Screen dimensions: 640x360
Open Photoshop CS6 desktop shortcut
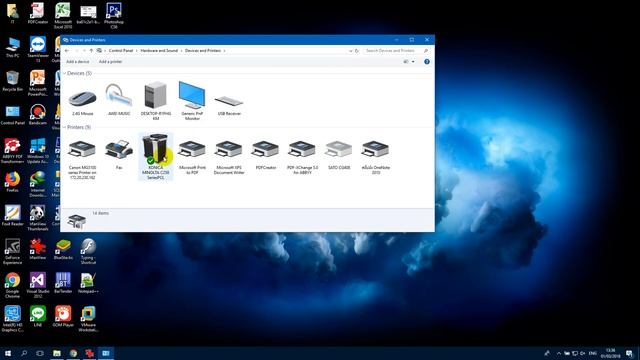click(113, 16)
